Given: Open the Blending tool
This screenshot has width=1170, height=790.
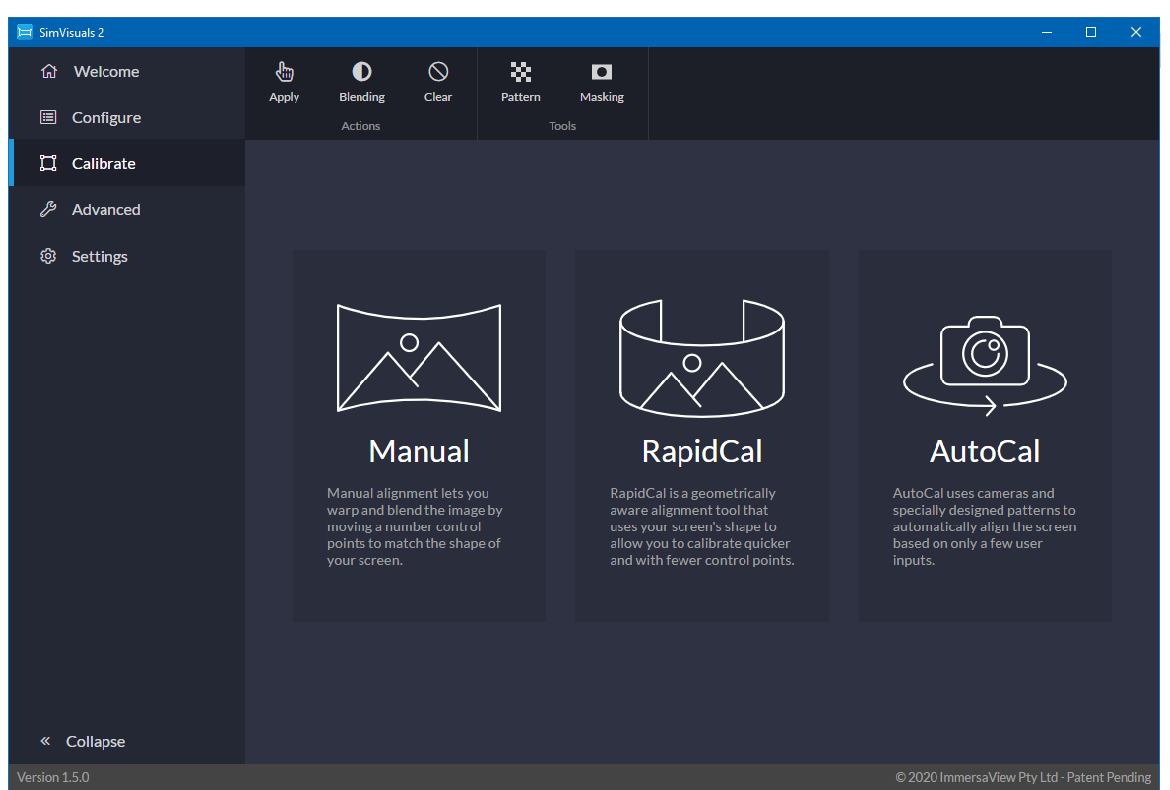Looking at the screenshot, I should pos(362,82).
